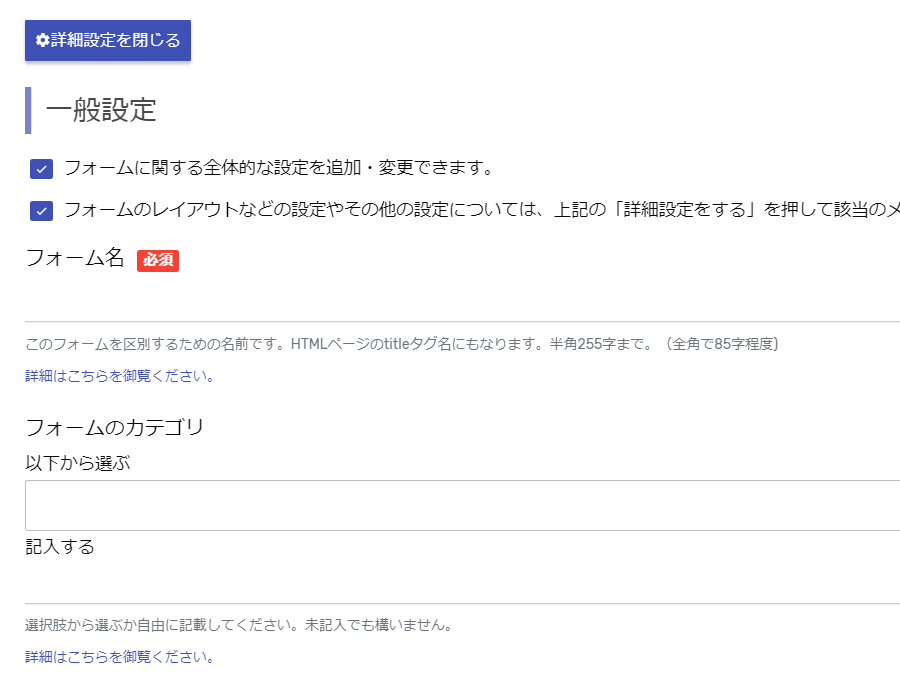Image resolution: width=900 pixels, height=679 pixels.
Task: Open the 以下から選ぶ category dropdown
Action: pyautogui.click(x=462, y=506)
